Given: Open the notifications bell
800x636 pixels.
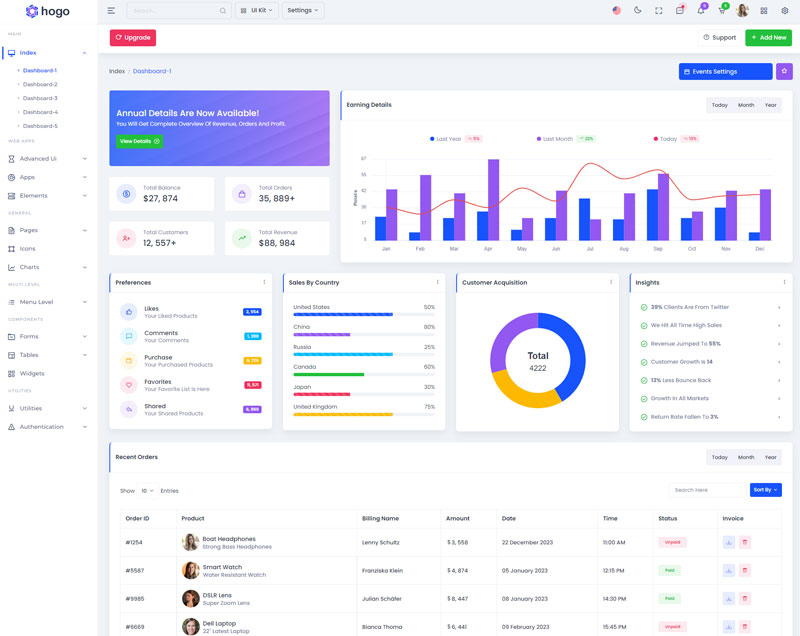Looking at the screenshot, I should [701, 11].
